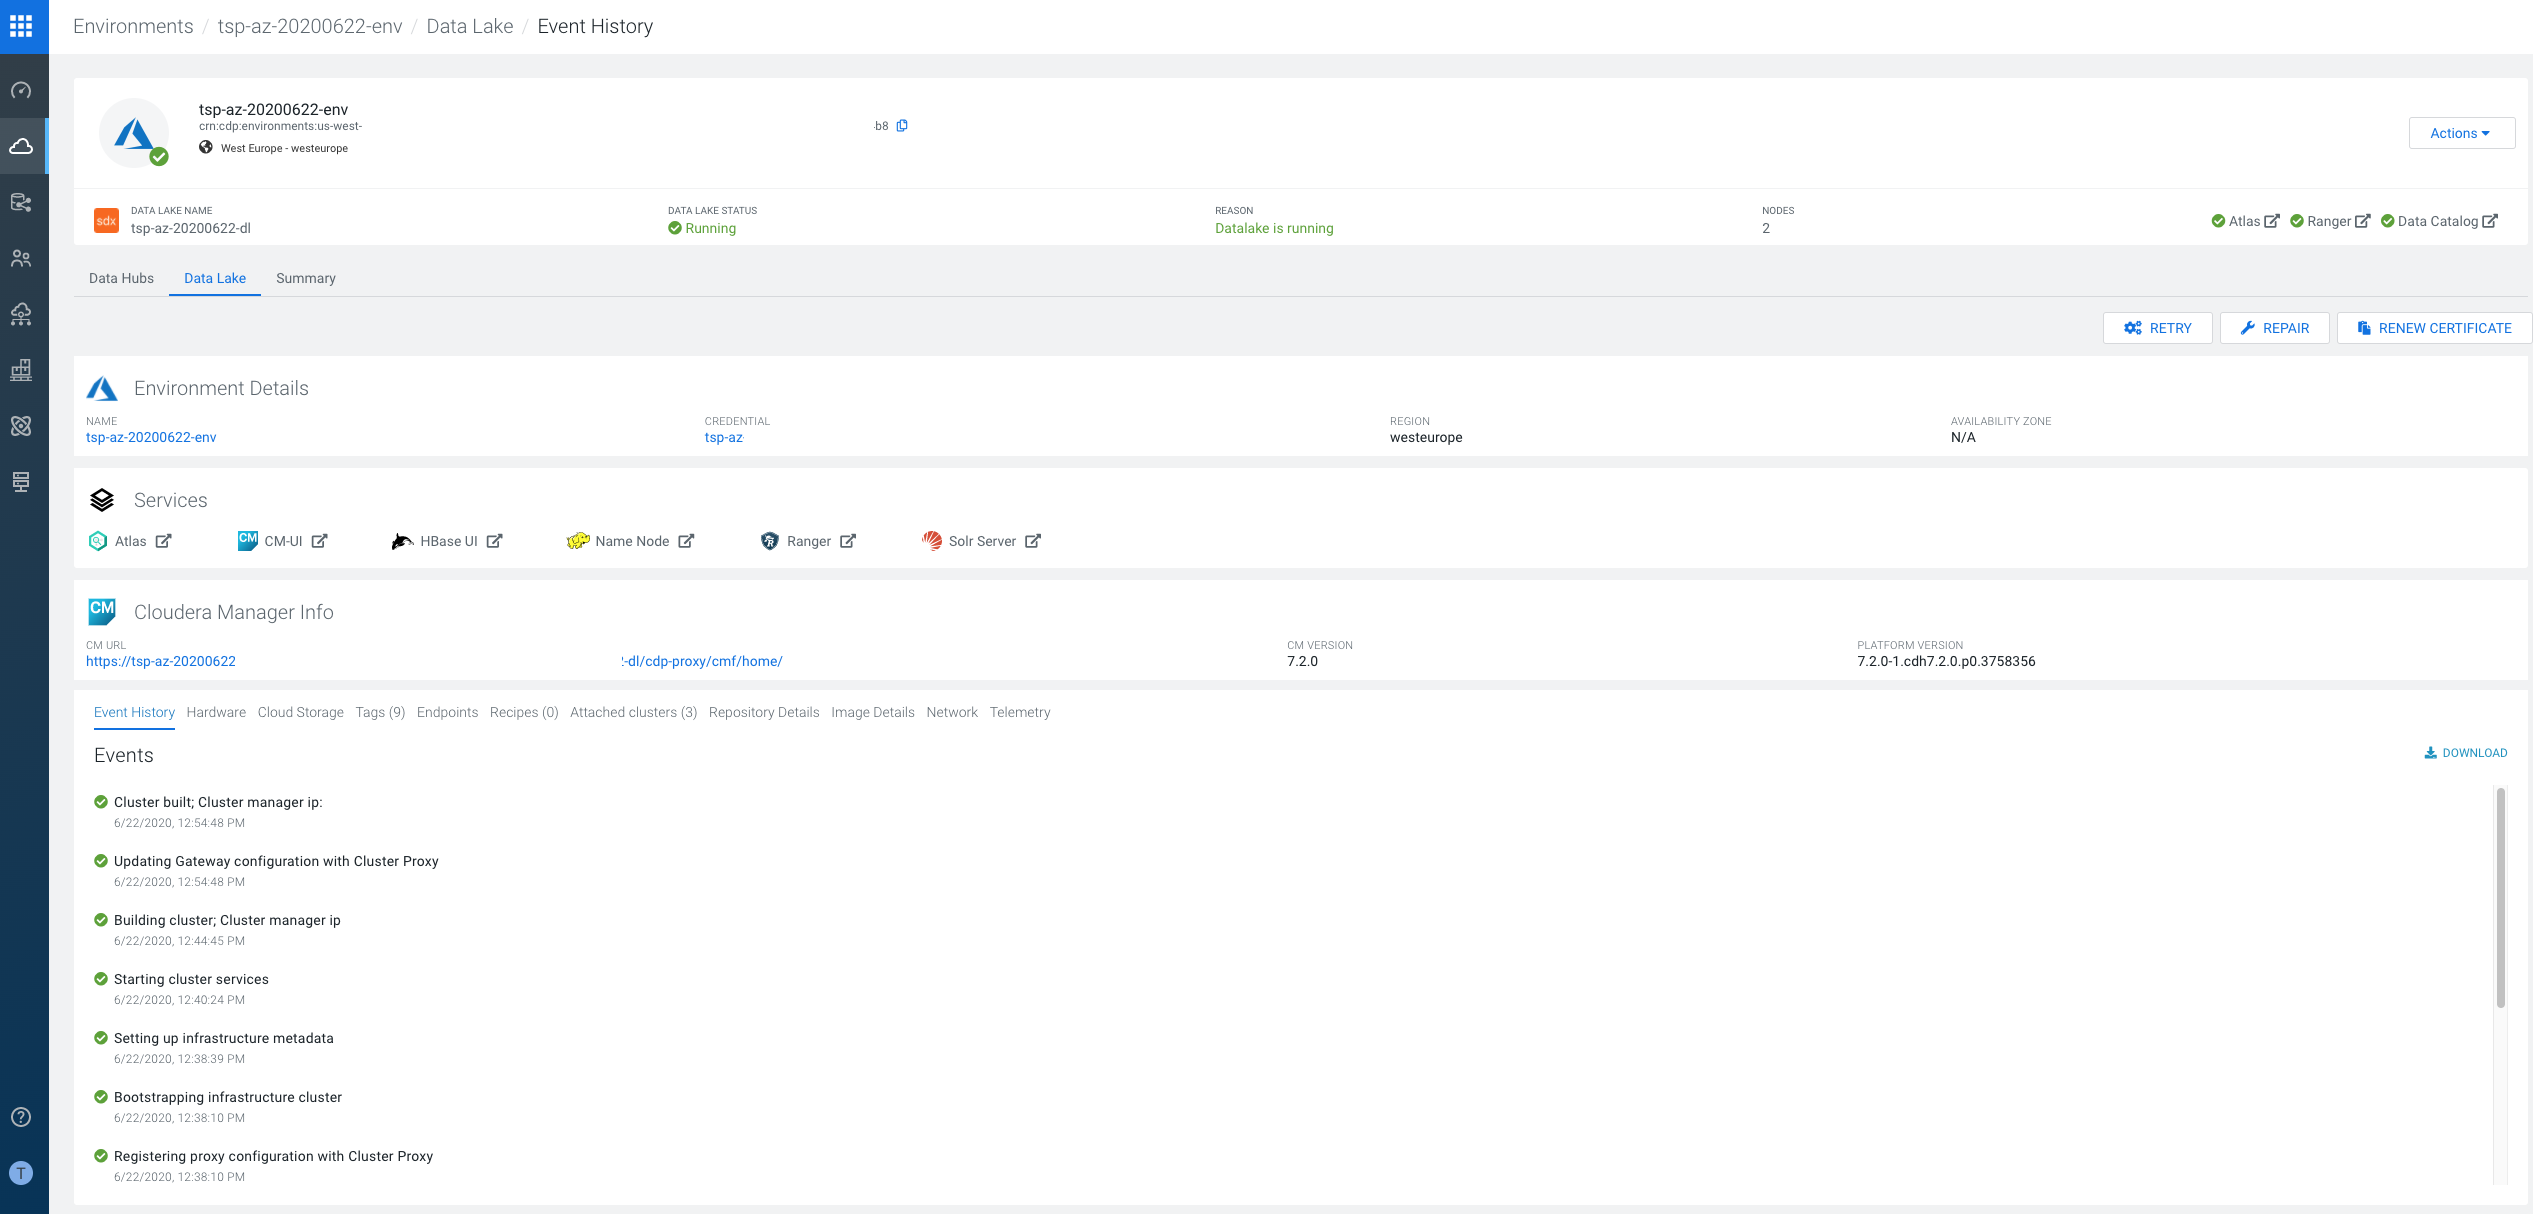Click the User Management sidebar icon
The height and width of the screenshot is (1214, 2533).
pos(21,259)
